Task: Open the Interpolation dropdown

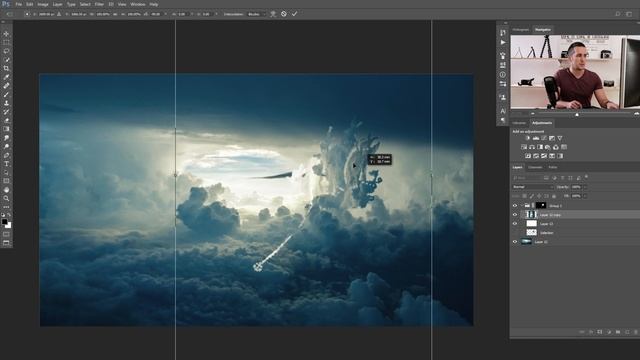Action: coord(256,14)
